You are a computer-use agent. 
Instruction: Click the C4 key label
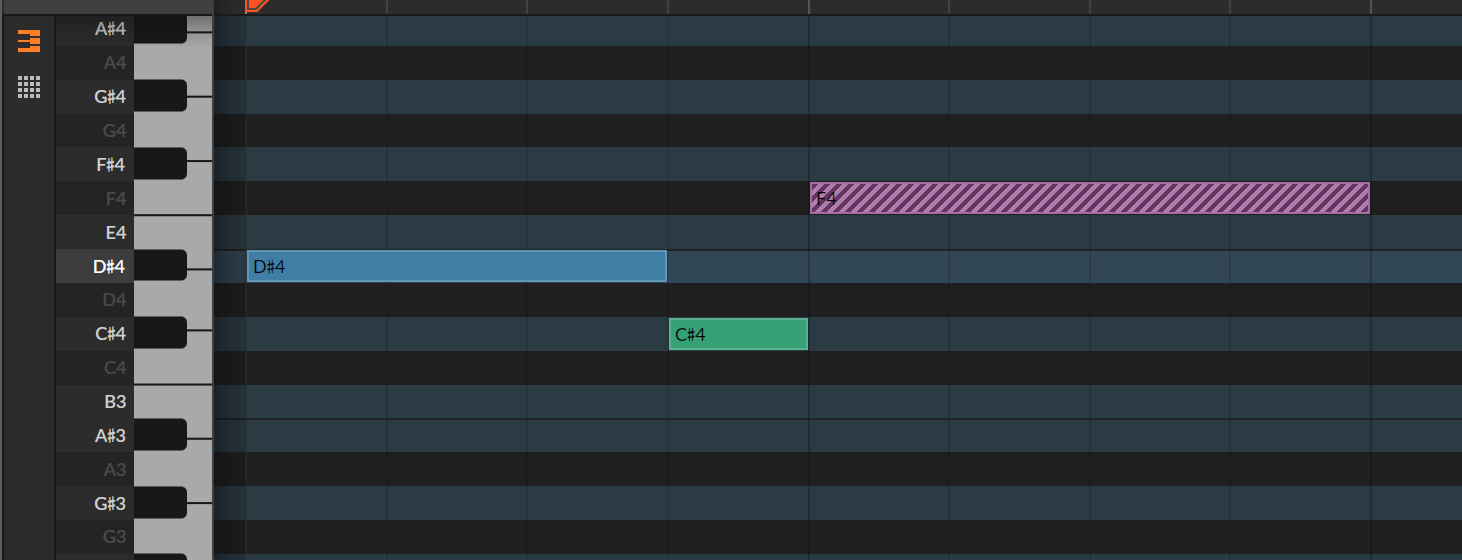tap(115, 368)
